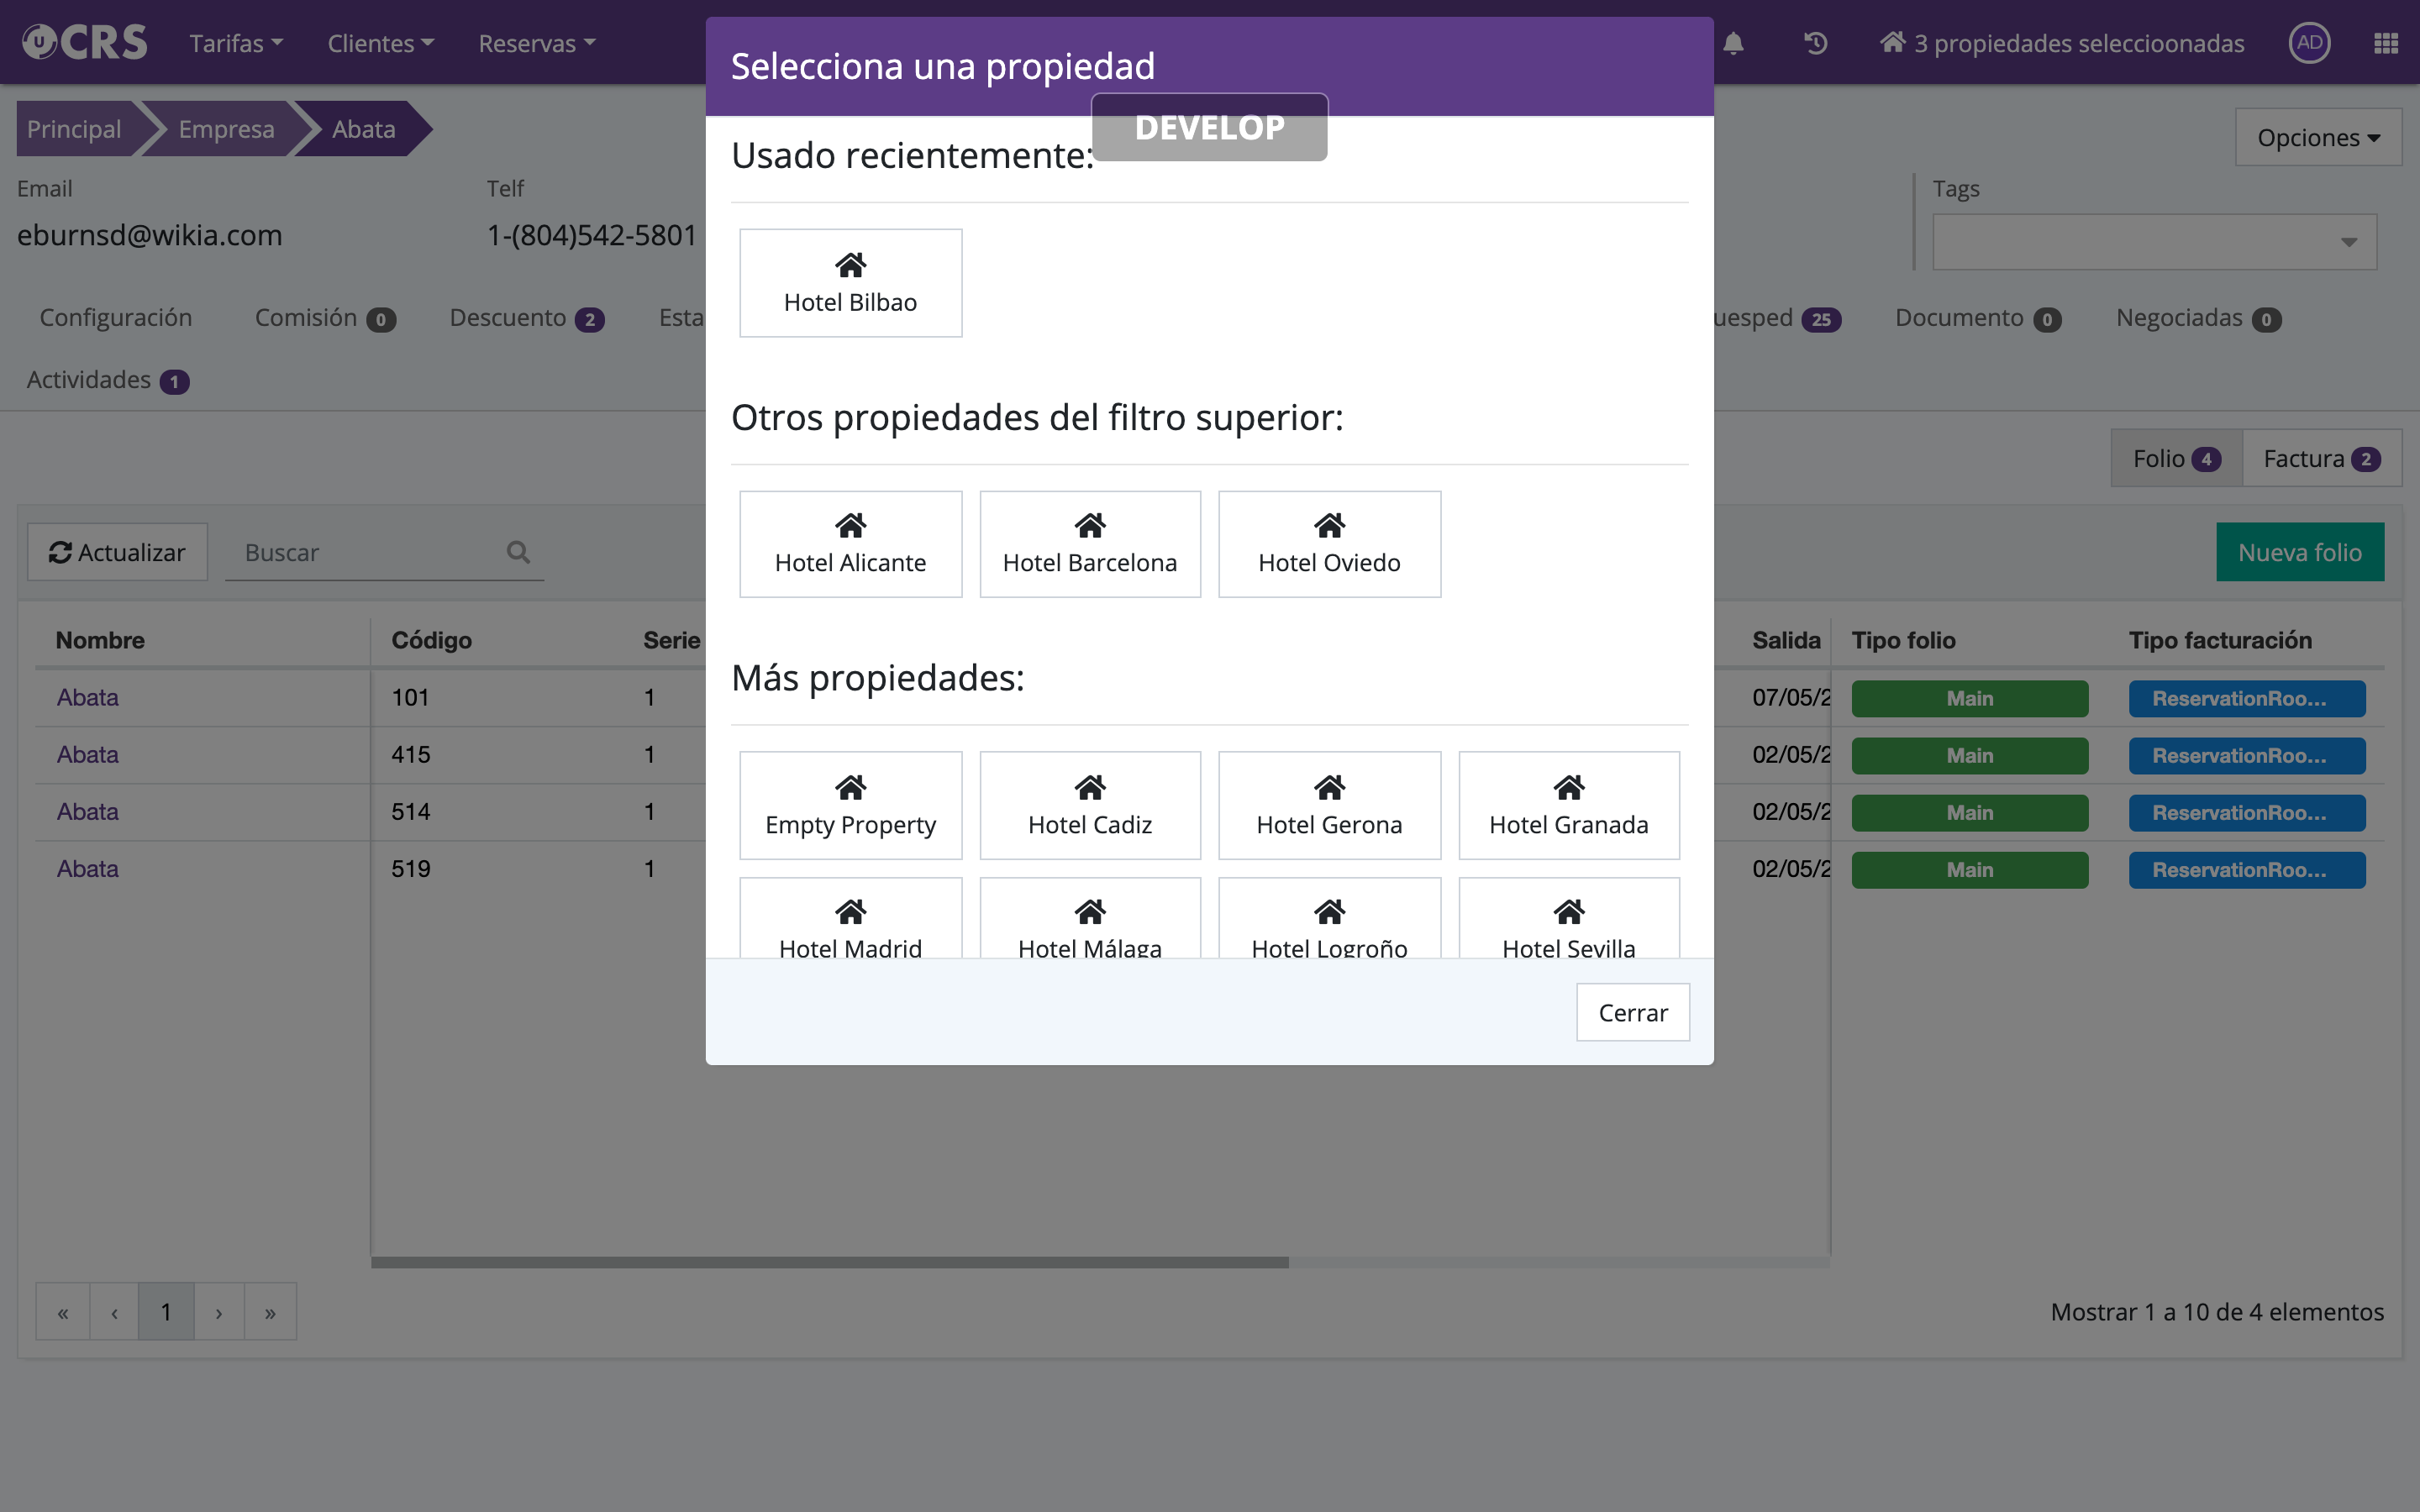Viewport: 2420px width, 1512px height.
Task: Open the Clientes dropdown menu
Action: click(x=380, y=44)
